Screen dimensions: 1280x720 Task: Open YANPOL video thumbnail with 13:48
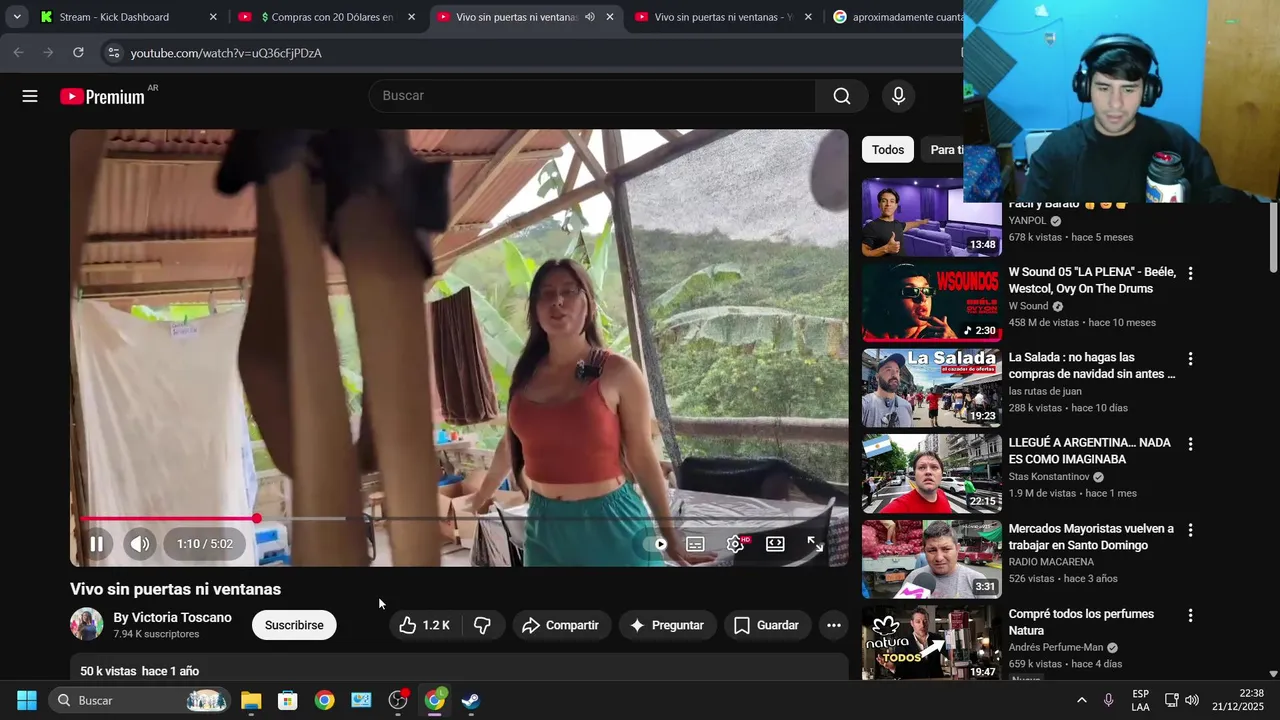pyautogui.click(x=932, y=217)
